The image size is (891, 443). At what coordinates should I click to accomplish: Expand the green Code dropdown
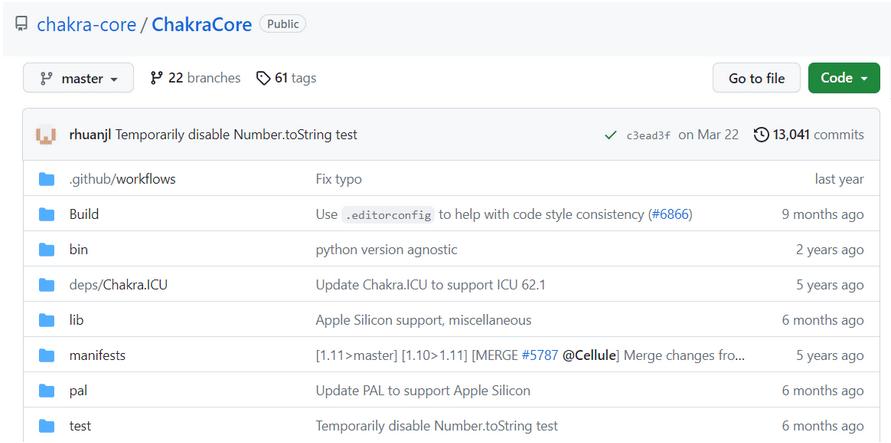click(843, 78)
